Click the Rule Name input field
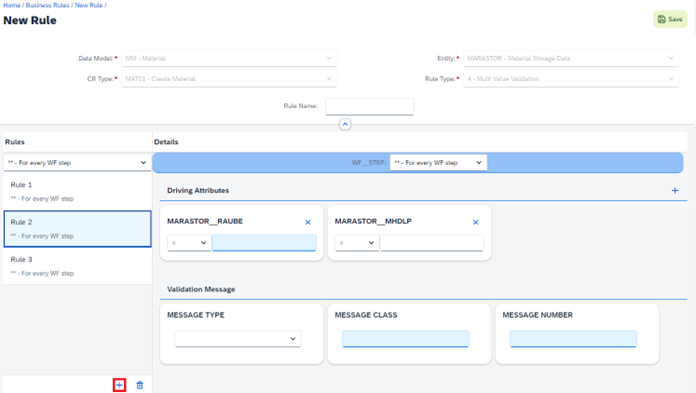Screen dimensions: 696x393 [369, 107]
